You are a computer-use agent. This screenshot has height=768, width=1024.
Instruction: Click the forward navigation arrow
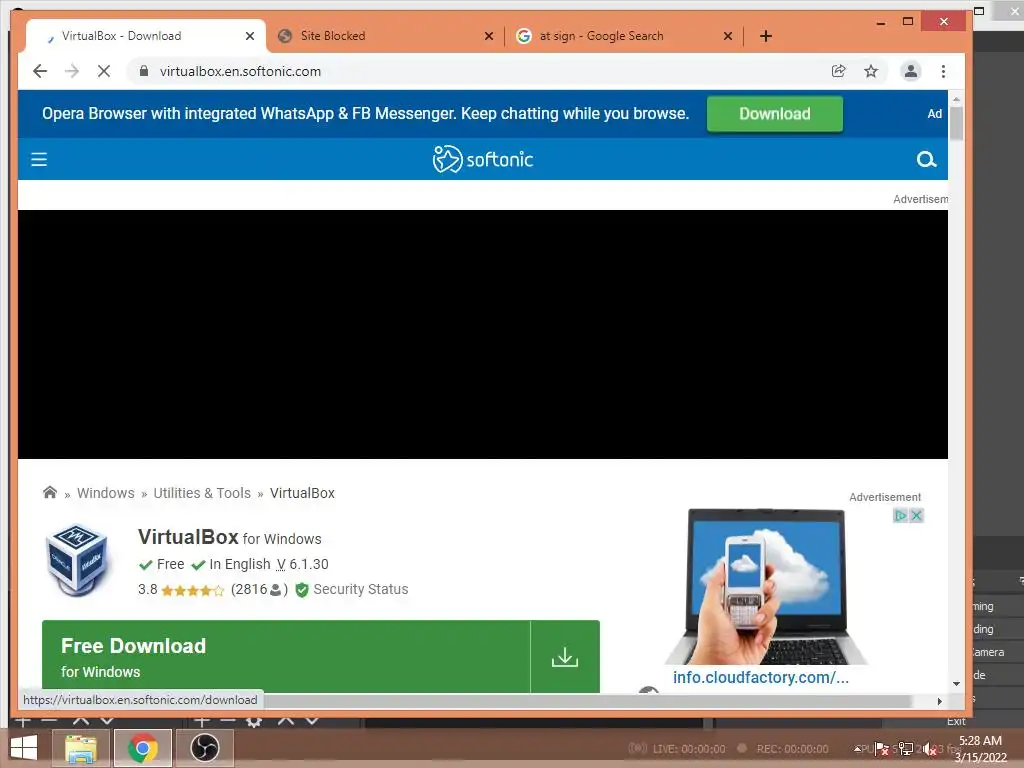[72, 71]
